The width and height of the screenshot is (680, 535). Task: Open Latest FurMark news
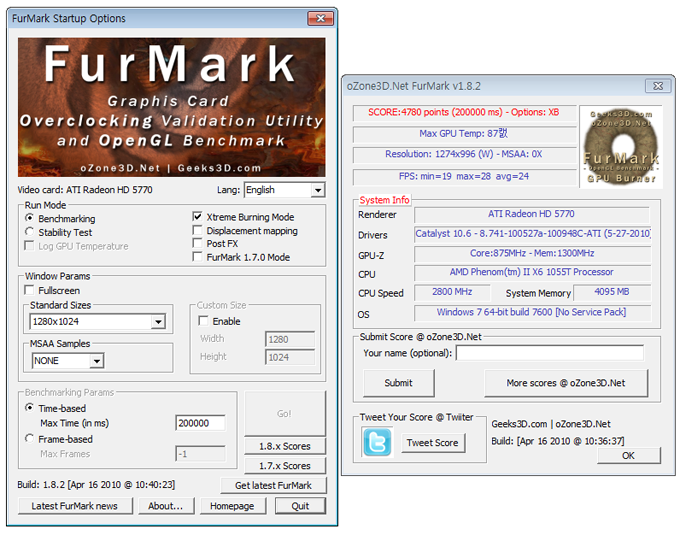click(75, 506)
